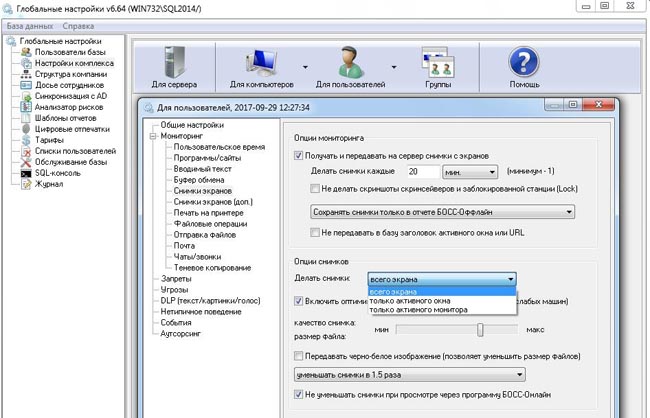Click the main window title bar icon
The height and width of the screenshot is (418, 650).
8,8
